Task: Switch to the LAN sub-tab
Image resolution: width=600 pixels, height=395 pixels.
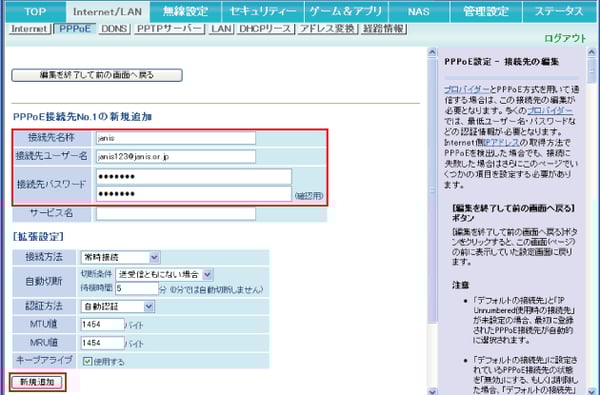Action: [221, 29]
